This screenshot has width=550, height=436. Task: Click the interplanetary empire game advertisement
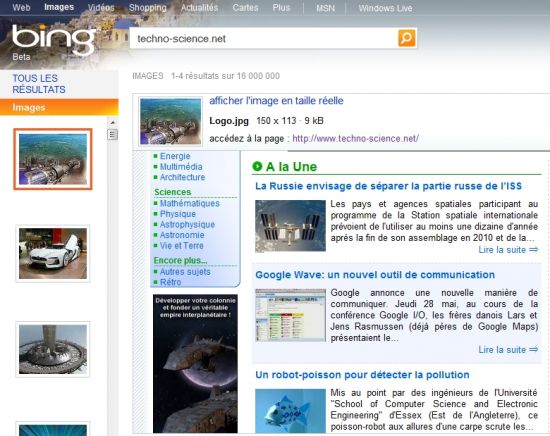(195, 363)
